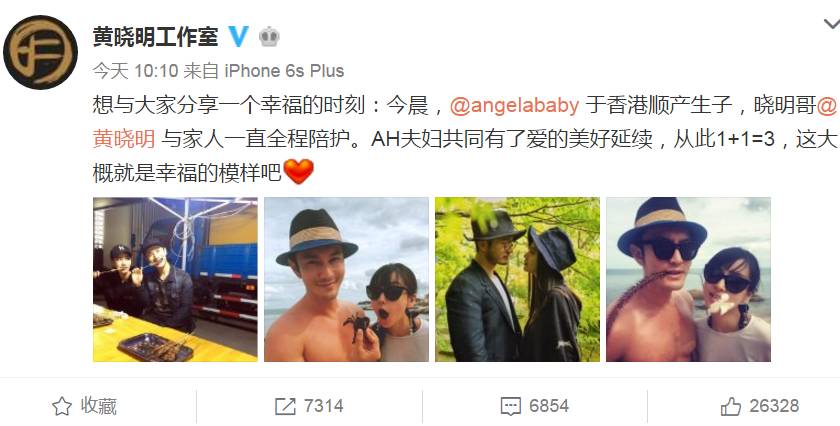Click the crown membership badge icon
The image size is (840, 426).
[269, 37]
